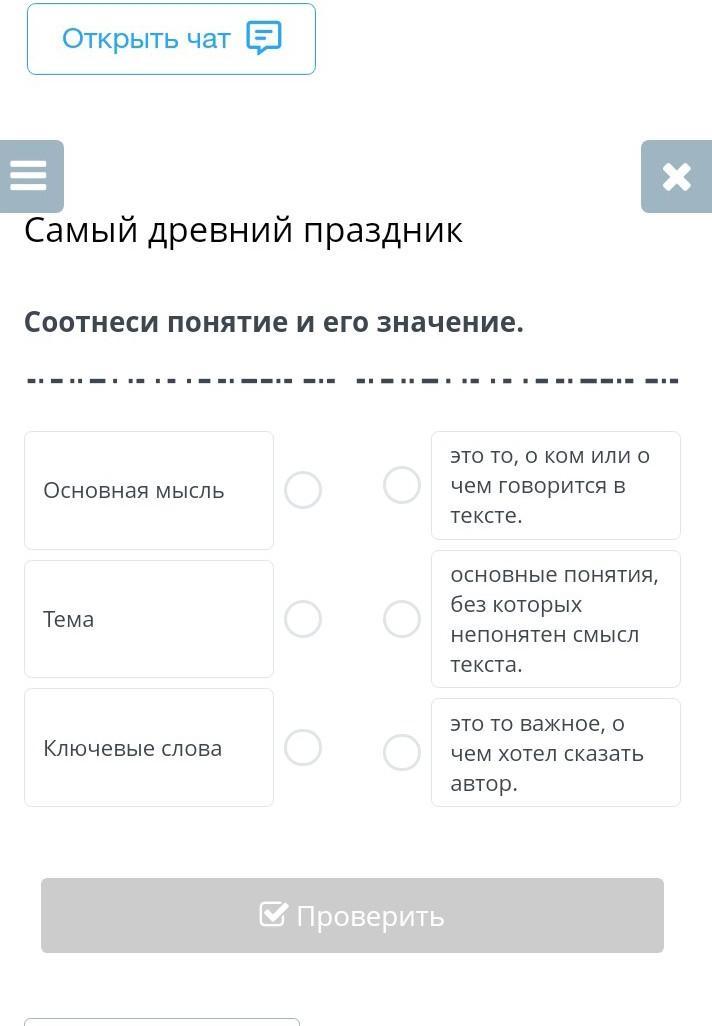The image size is (712, 1026).
Task: Click the Проверить check button
Action: click(x=352, y=915)
